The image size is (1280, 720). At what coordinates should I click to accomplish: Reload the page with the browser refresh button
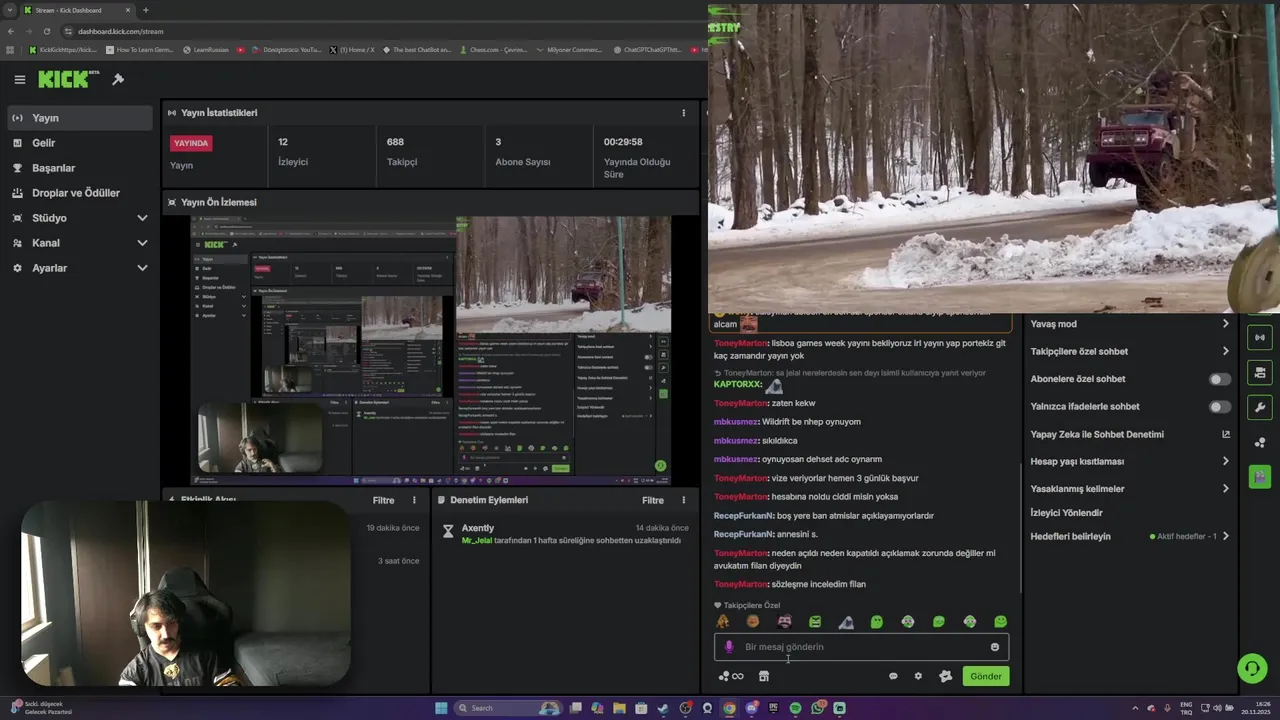[46, 31]
